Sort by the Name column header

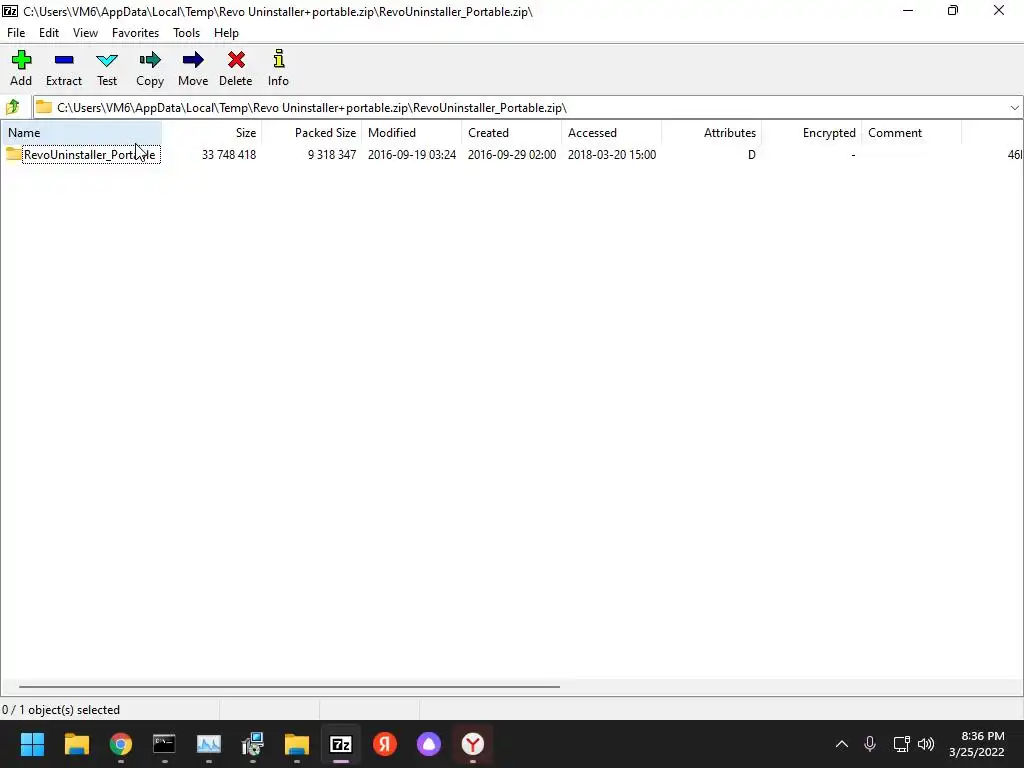point(82,133)
